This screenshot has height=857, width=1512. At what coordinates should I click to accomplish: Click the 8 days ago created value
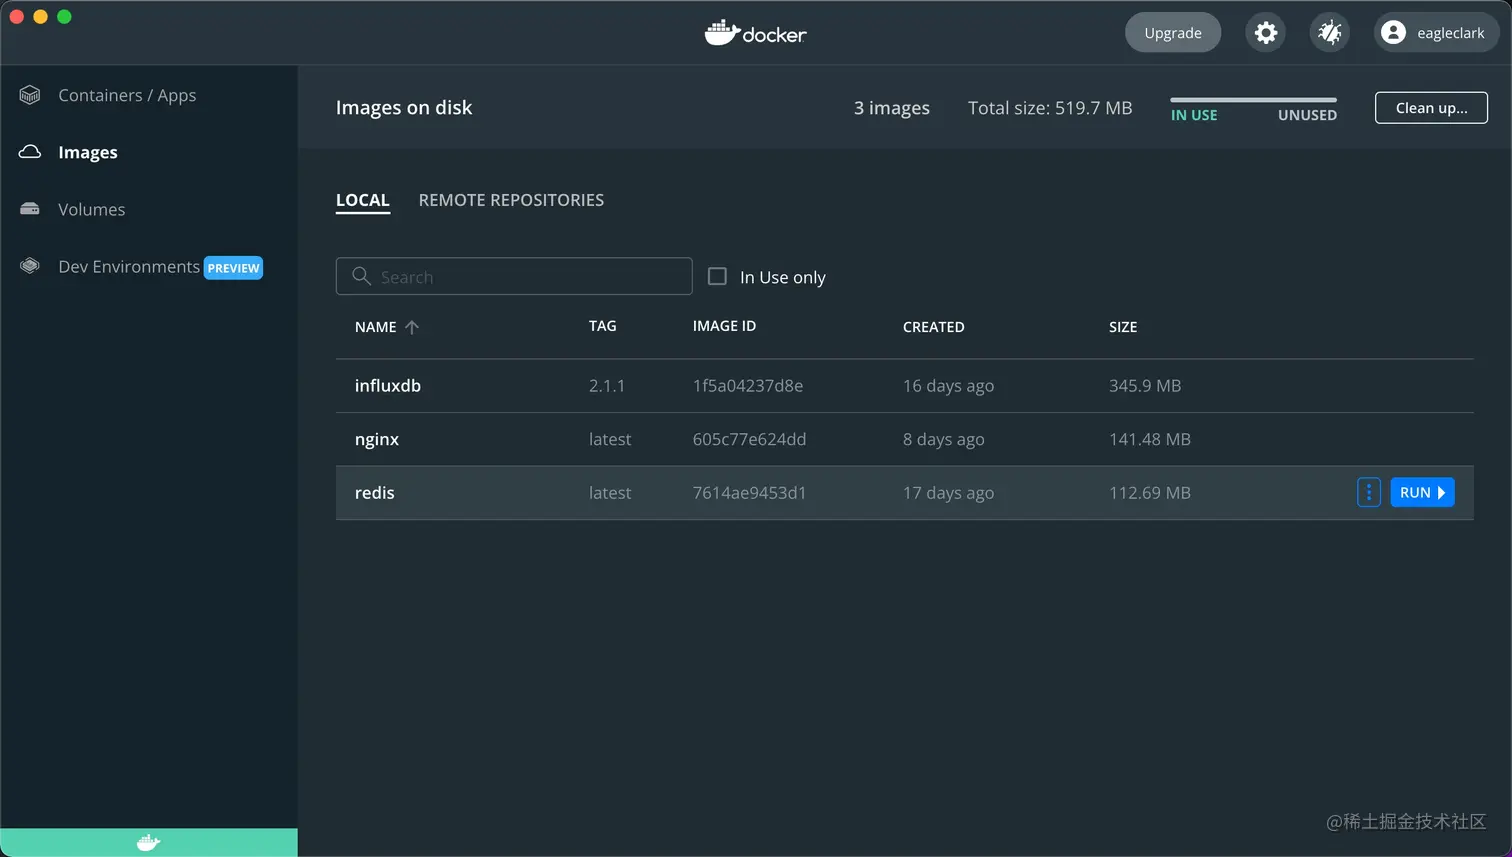(x=944, y=439)
